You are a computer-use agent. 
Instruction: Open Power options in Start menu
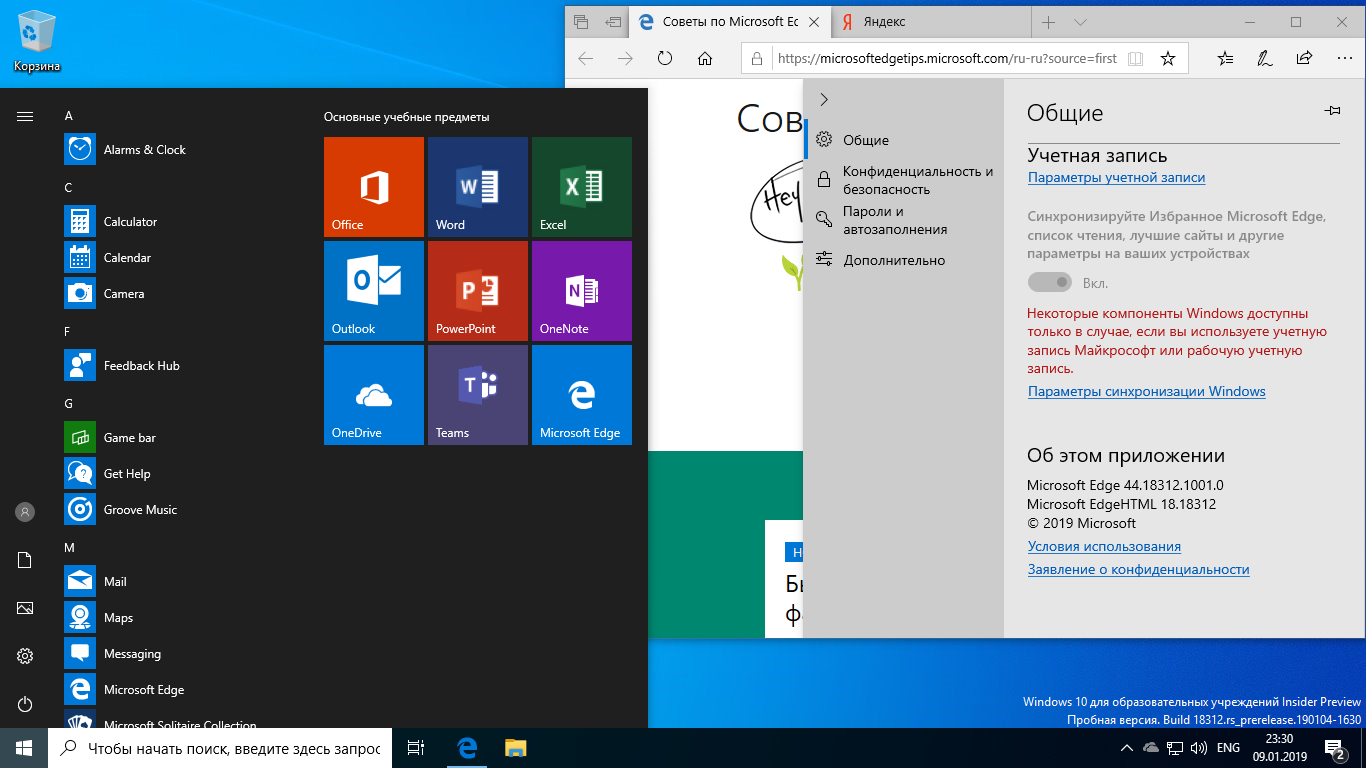tap(25, 704)
